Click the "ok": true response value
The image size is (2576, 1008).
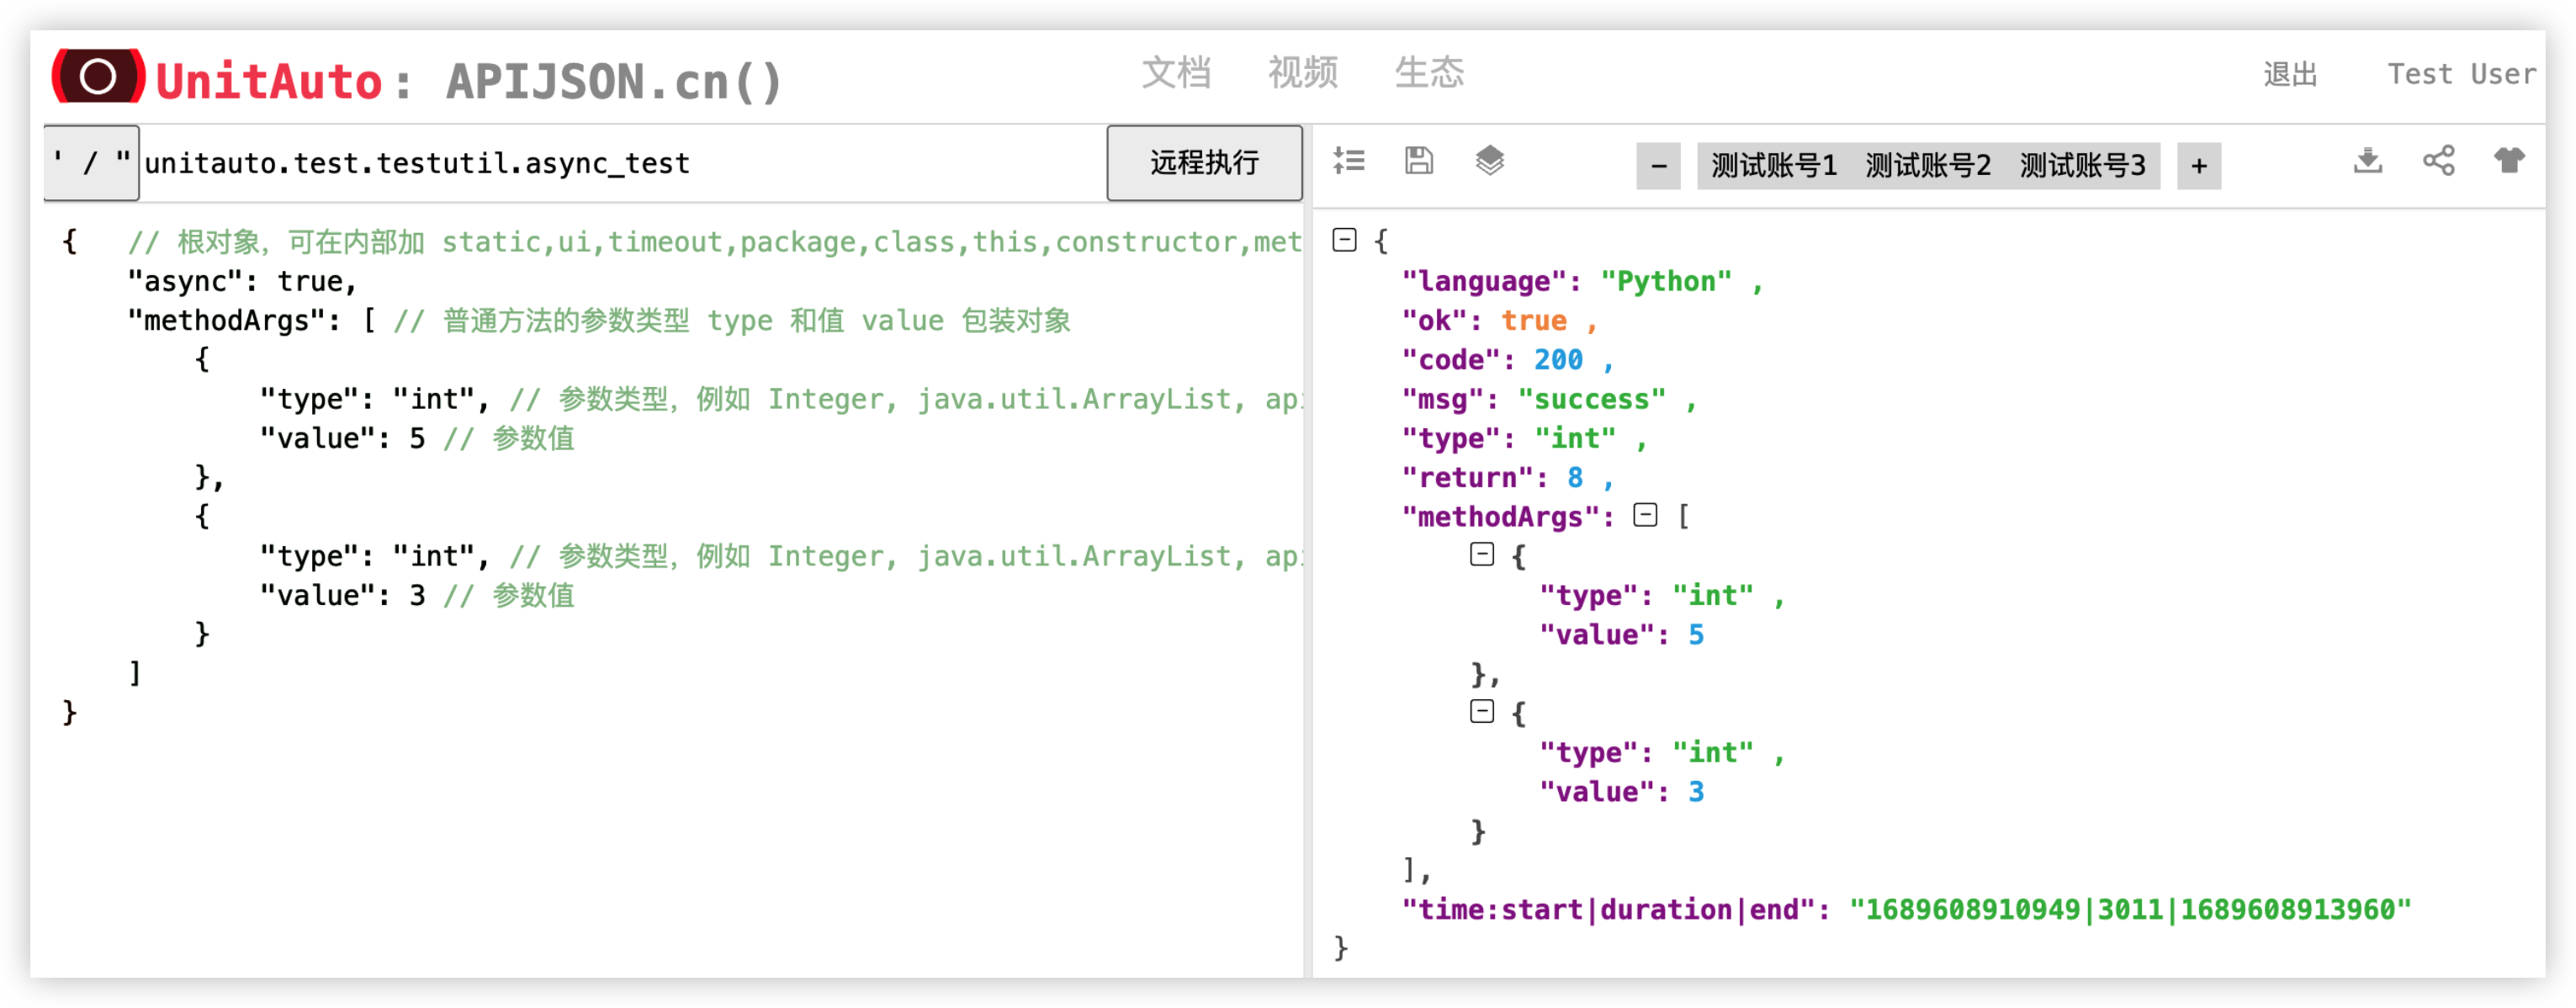pos(1533,321)
